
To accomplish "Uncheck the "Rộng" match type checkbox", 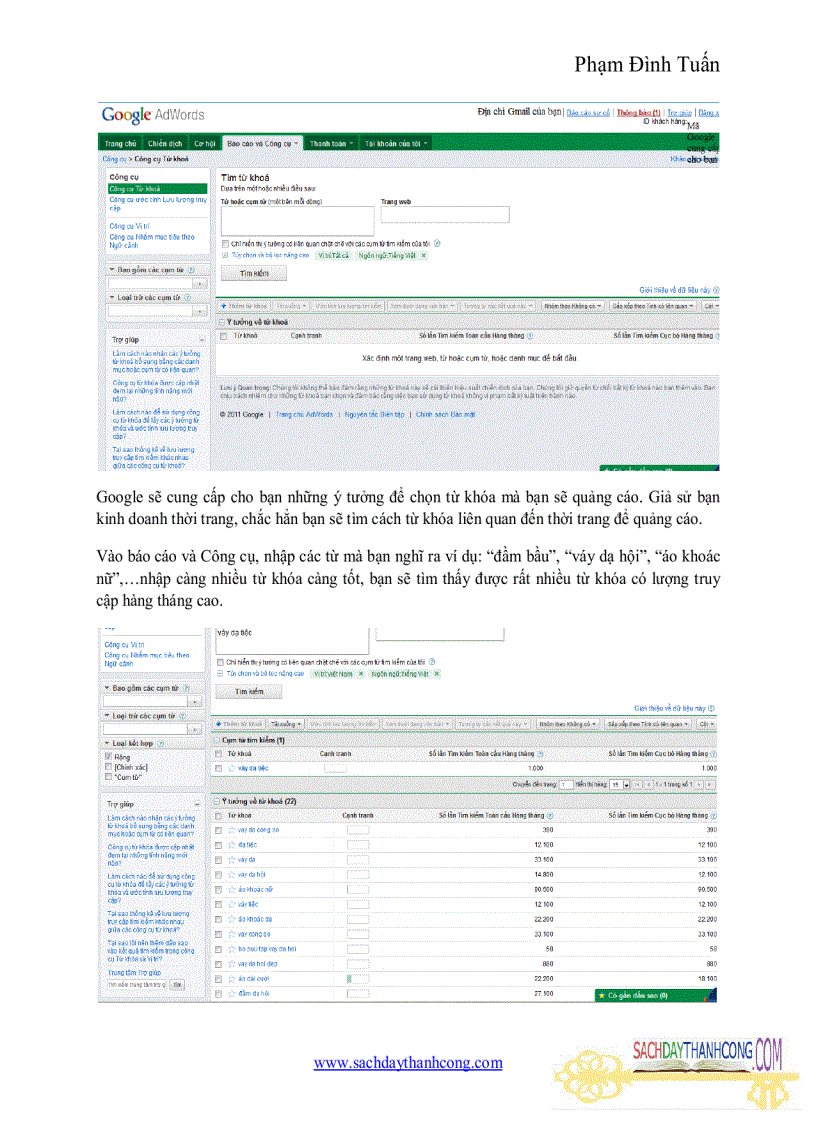I will [x=109, y=757].
